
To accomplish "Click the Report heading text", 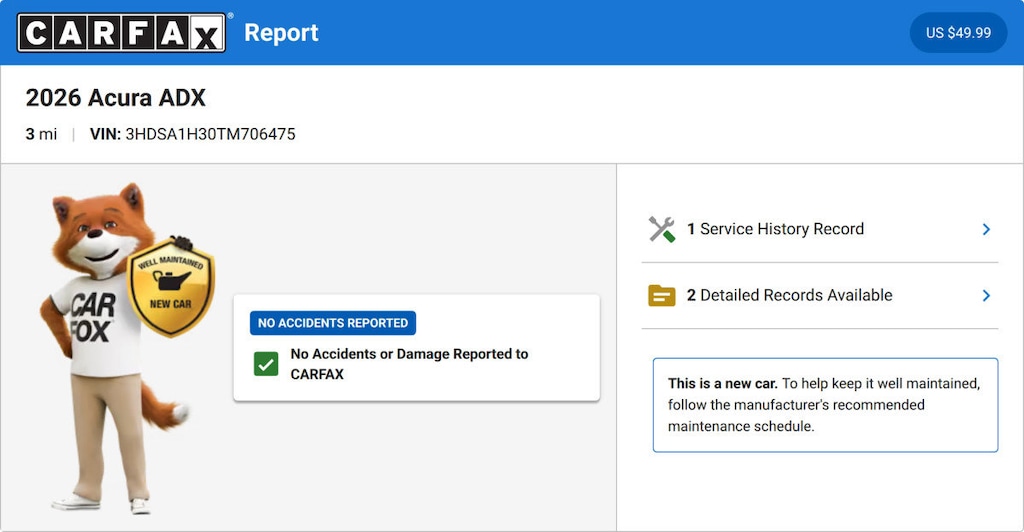I will click(281, 33).
